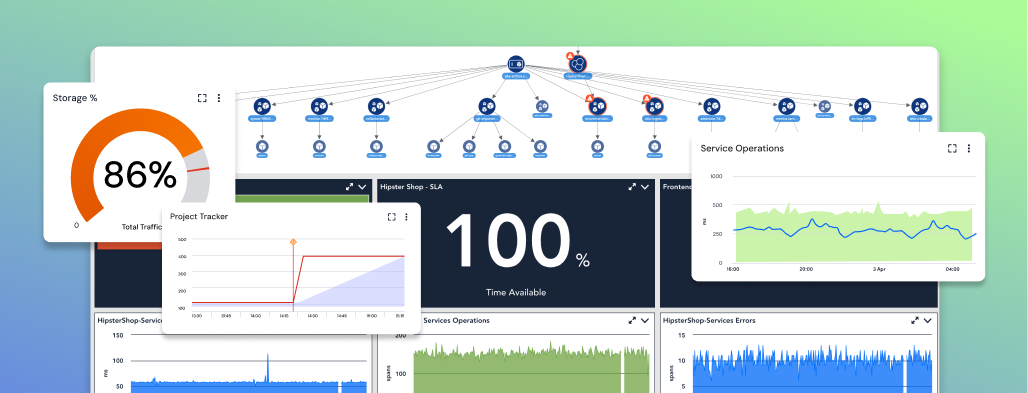
Task: Expand Service Operations widget to fullscreen
Action: click(952, 148)
